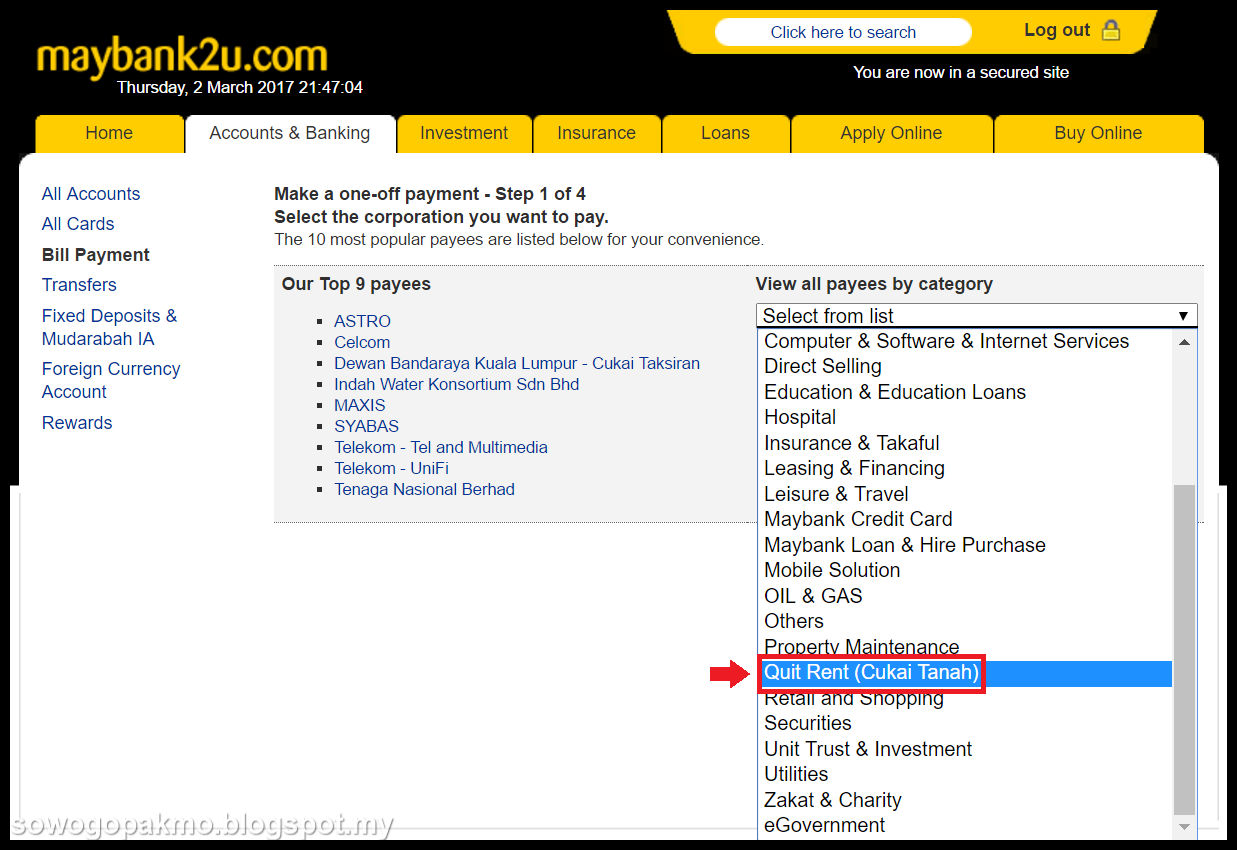The height and width of the screenshot is (850, 1237).
Task: Choose OIL & GAS category
Action: tap(964, 596)
